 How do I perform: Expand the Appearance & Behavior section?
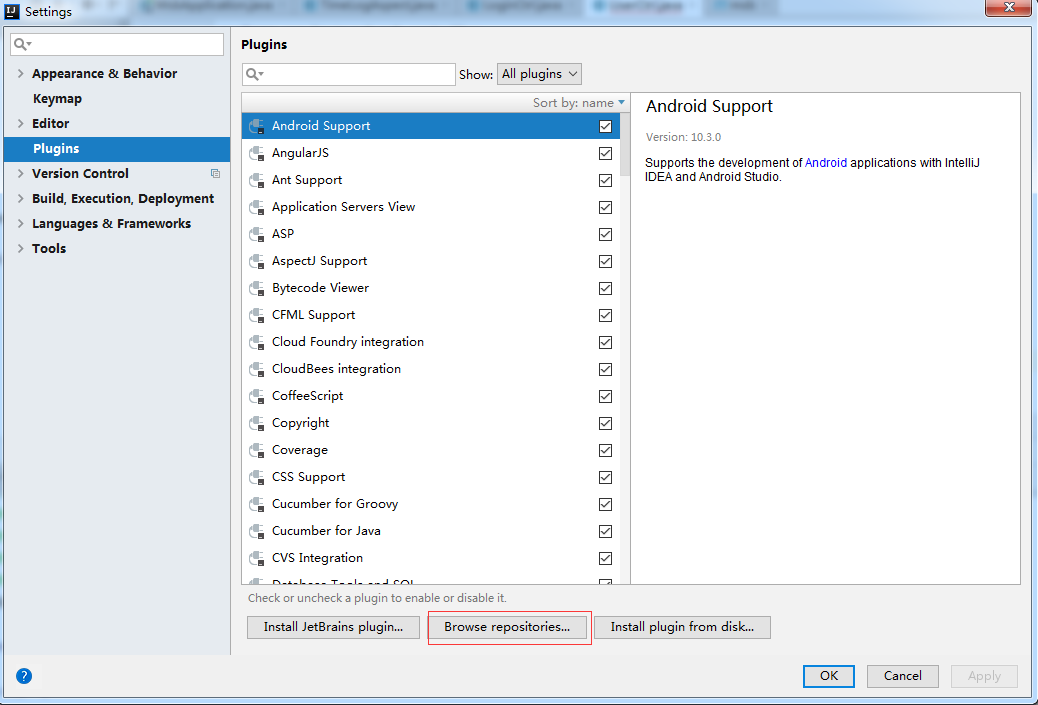click(21, 74)
